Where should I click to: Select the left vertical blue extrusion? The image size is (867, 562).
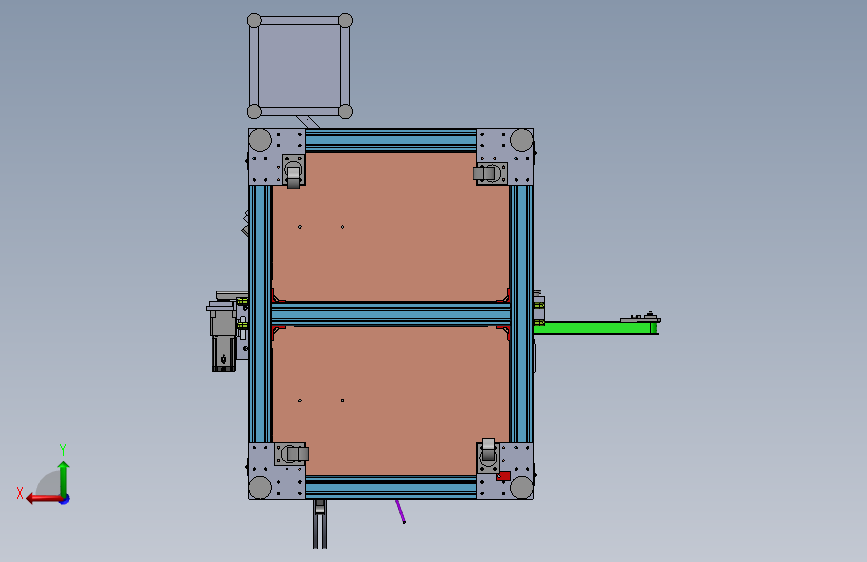pyautogui.click(x=260, y=314)
